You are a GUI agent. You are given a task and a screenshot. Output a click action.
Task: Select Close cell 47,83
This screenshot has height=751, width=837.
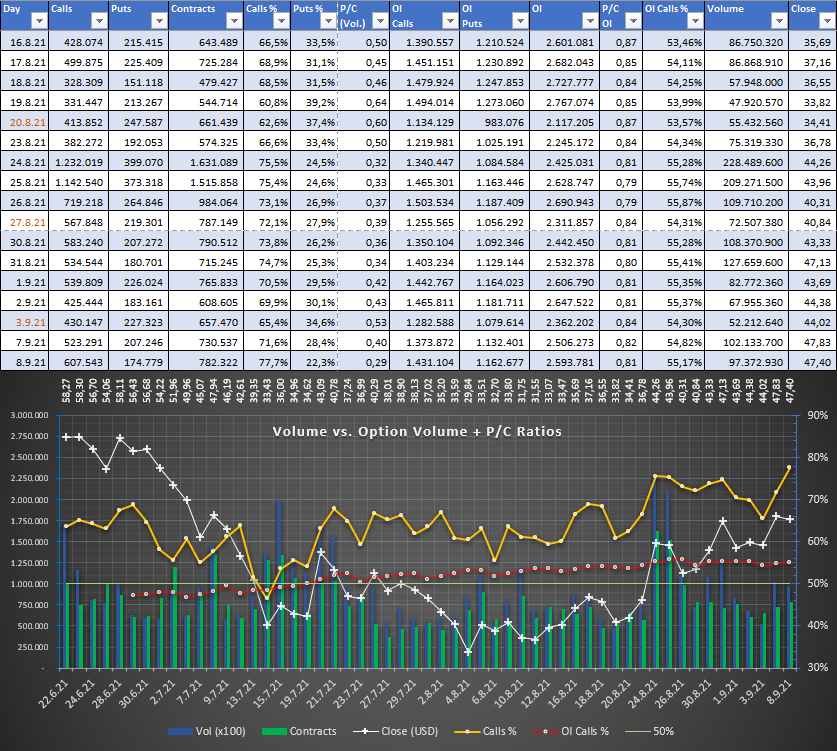813,342
